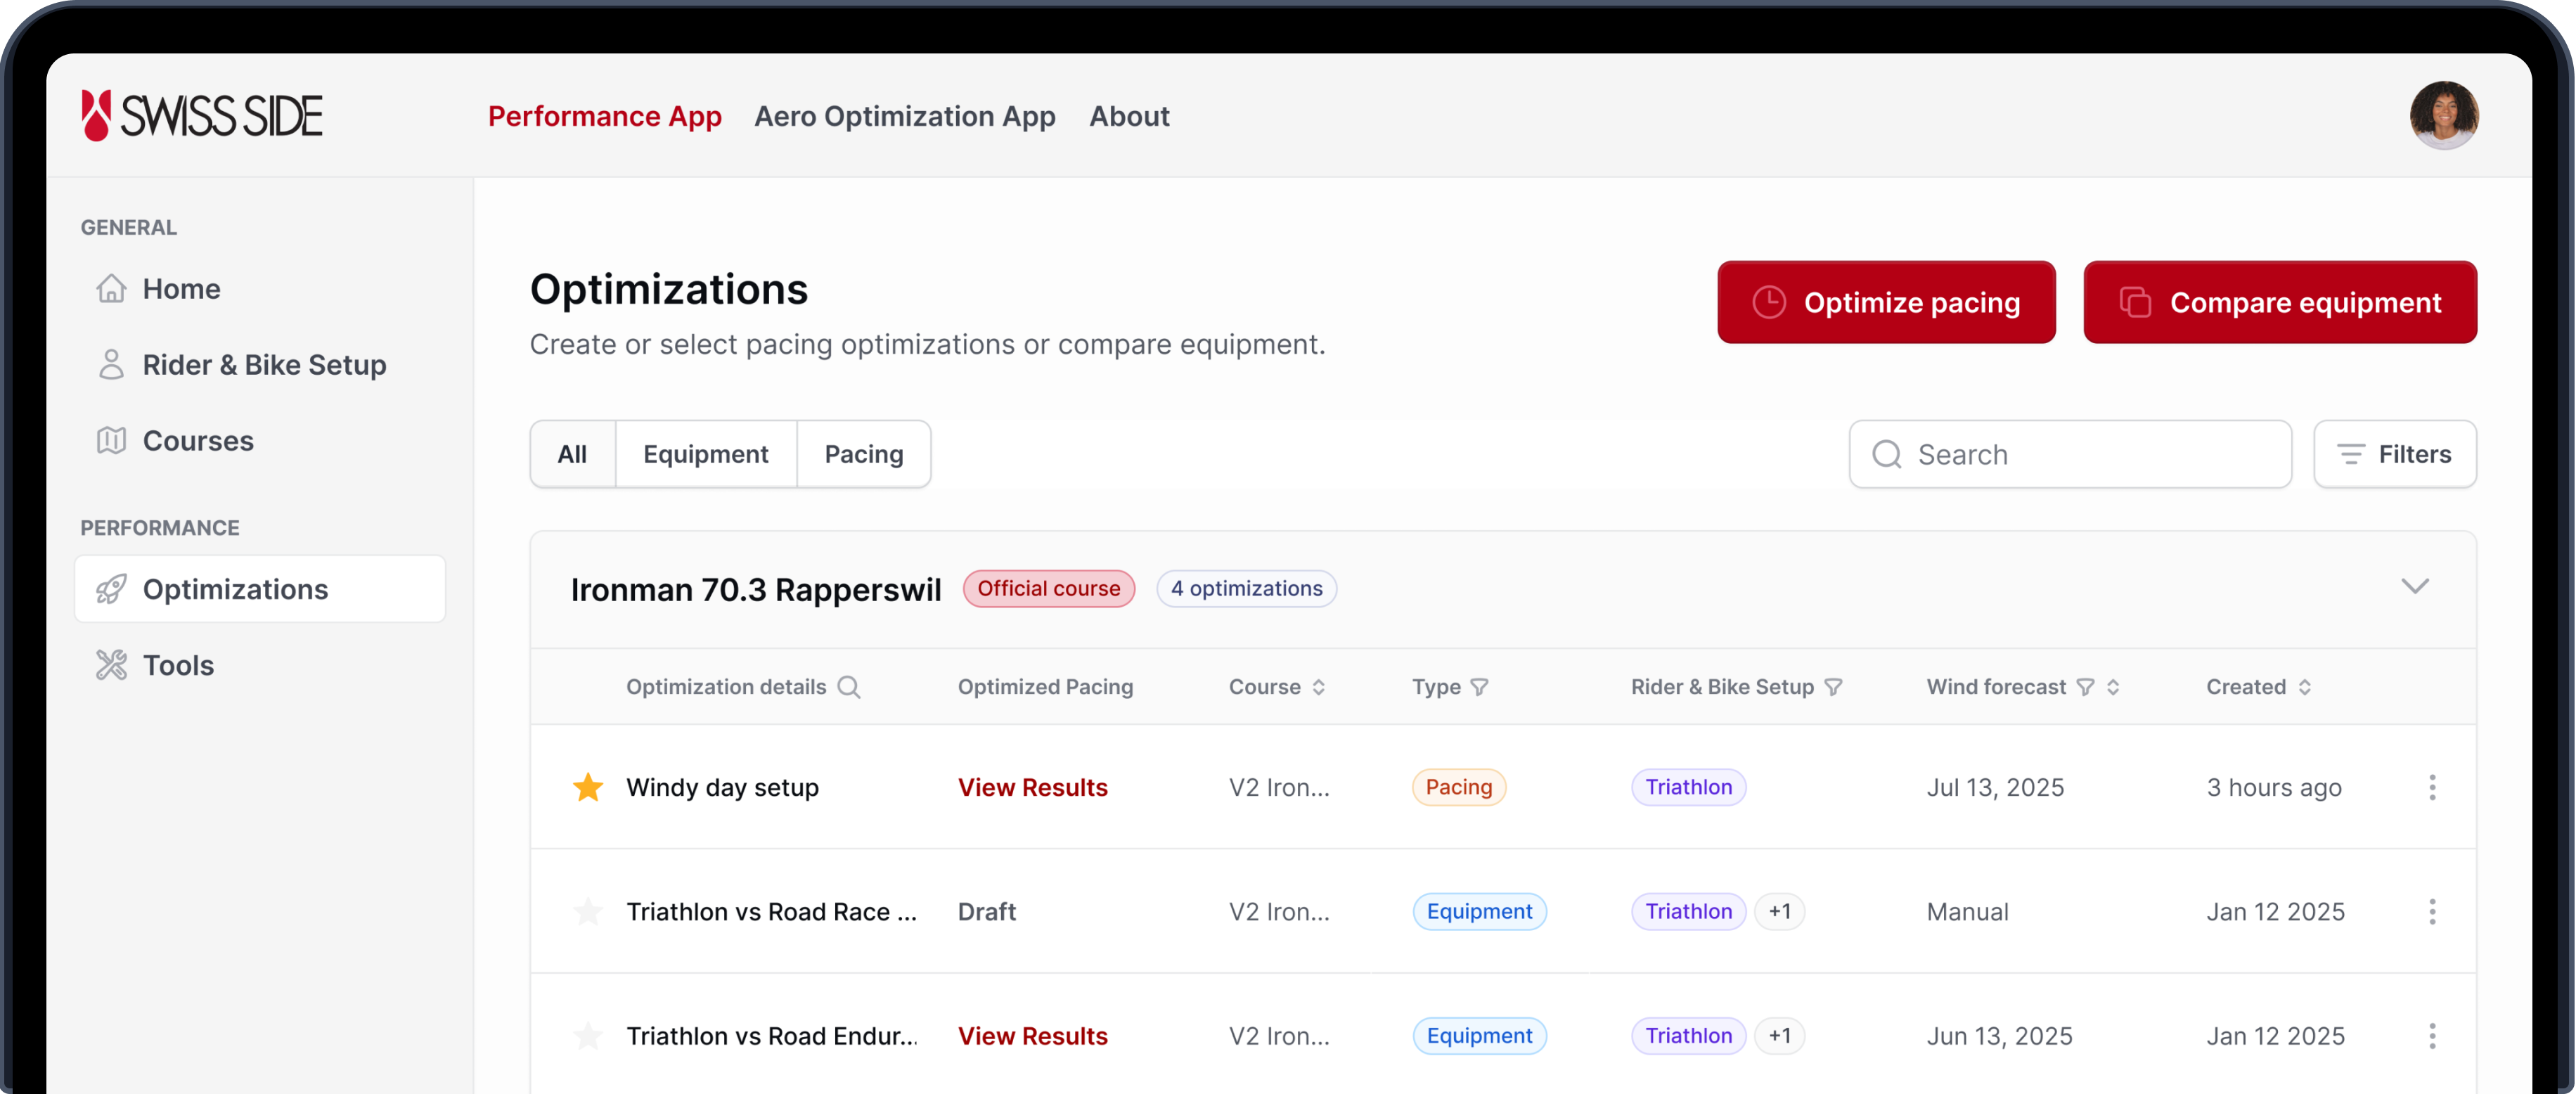The height and width of the screenshot is (1094, 2576).
Task: Filter Rider & Bike Setup column
Action: click(1833, 687)
